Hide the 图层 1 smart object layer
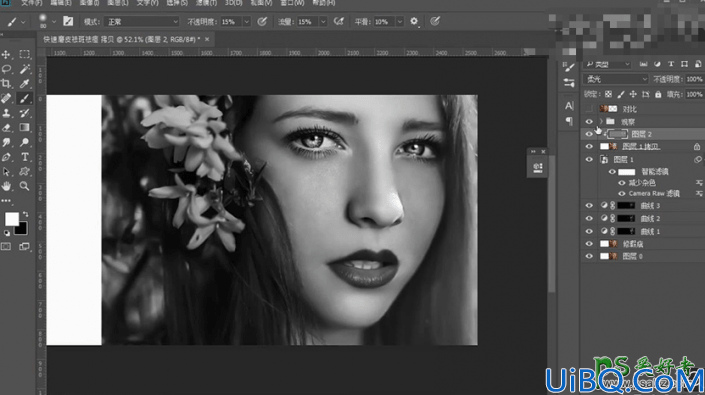 [x=589, y=160]
